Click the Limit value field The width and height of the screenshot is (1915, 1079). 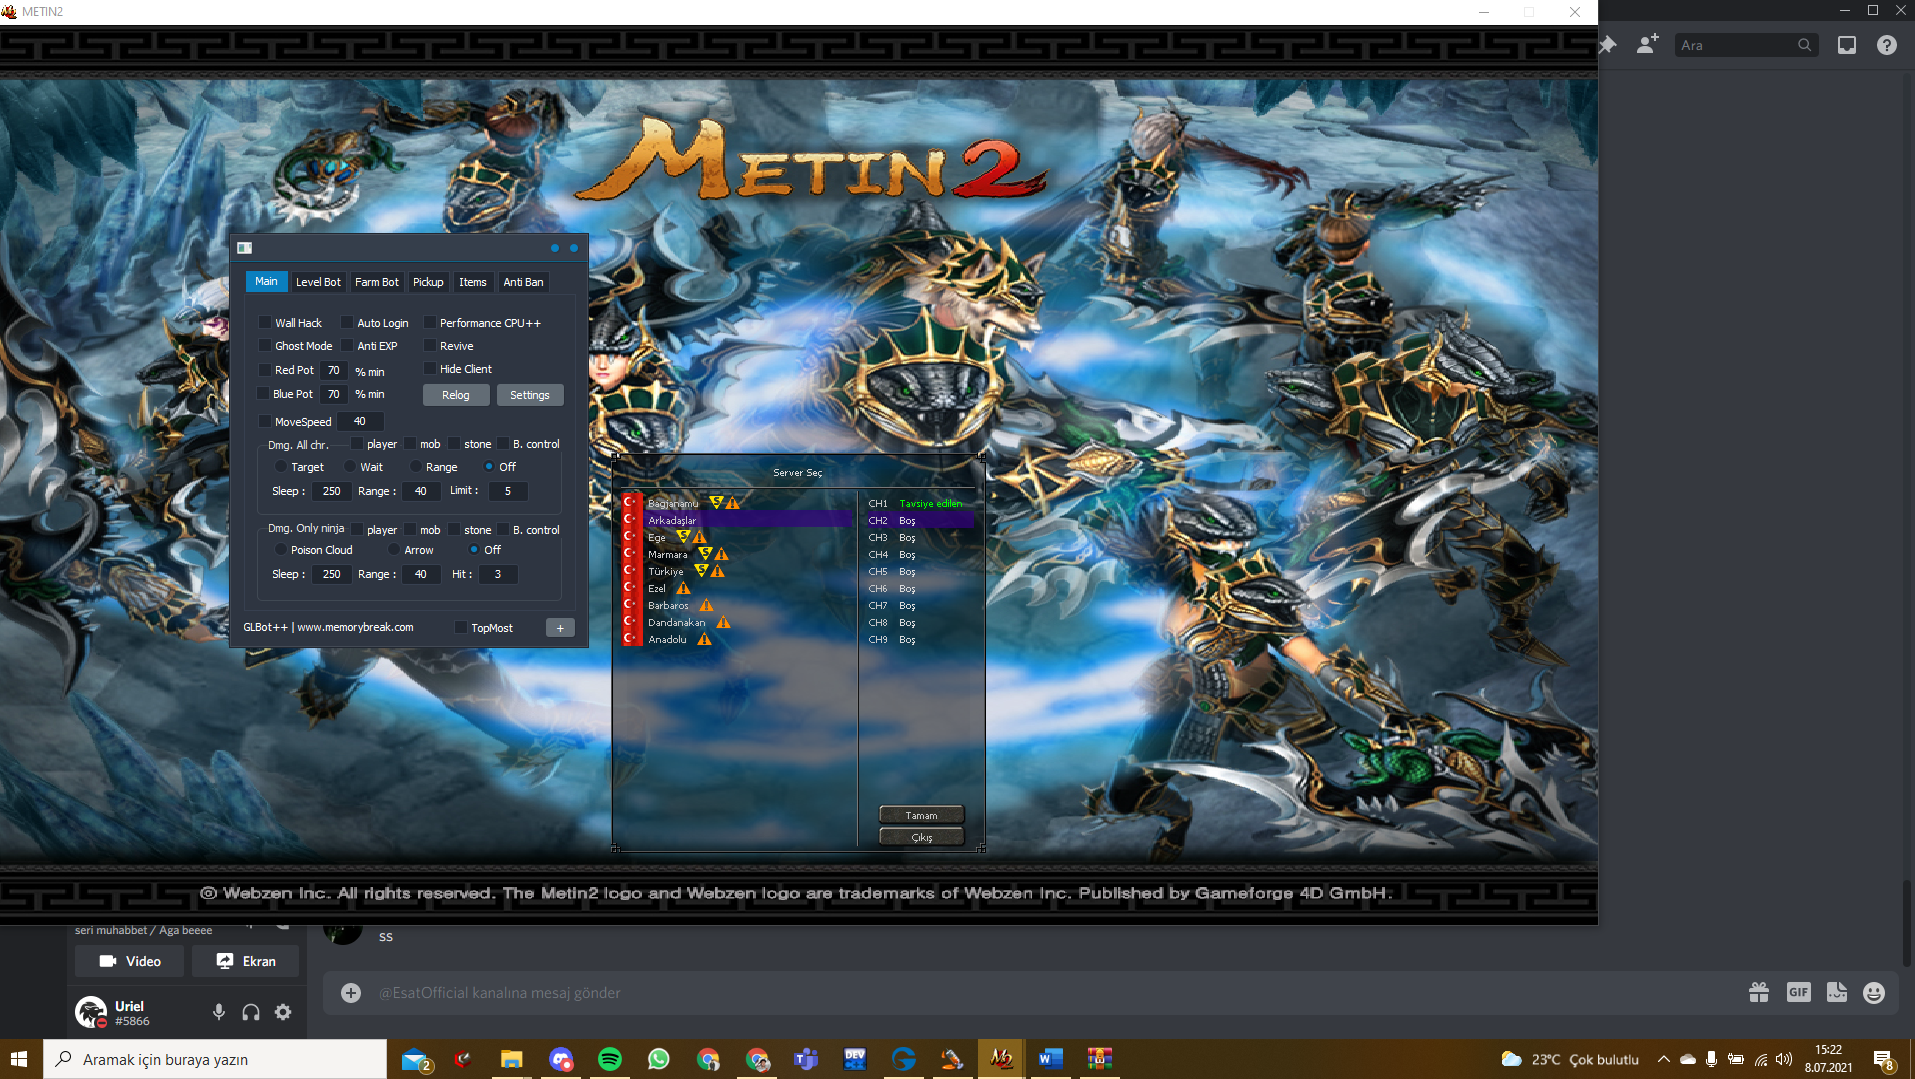[508, 491]
